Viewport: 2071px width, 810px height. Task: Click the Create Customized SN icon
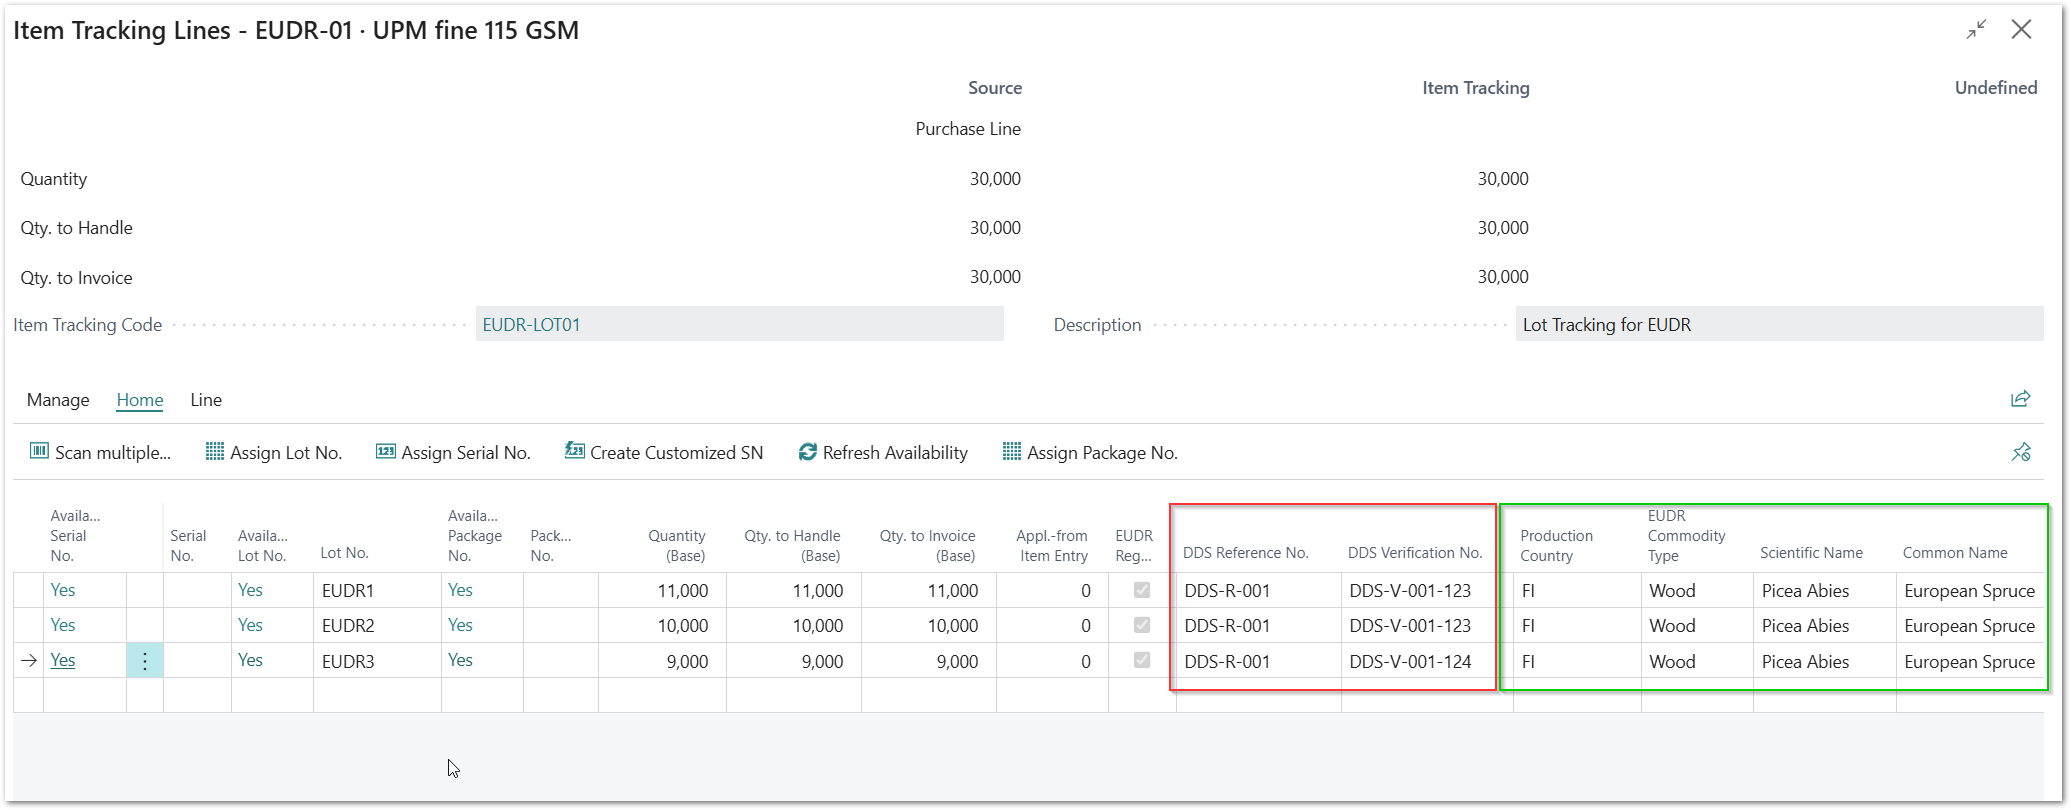pos(574,452)
